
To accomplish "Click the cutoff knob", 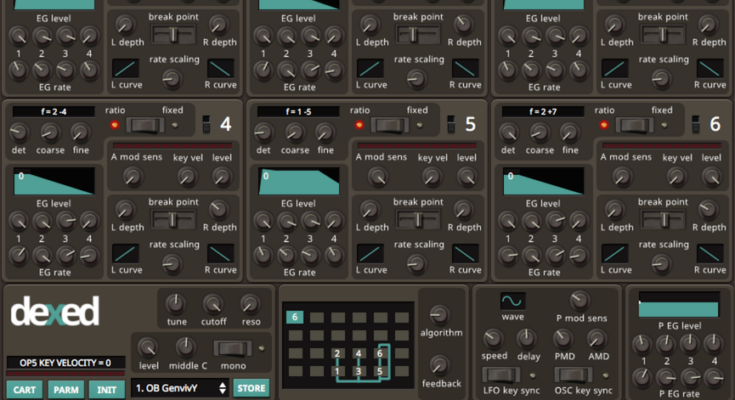I will pos(212,303).
